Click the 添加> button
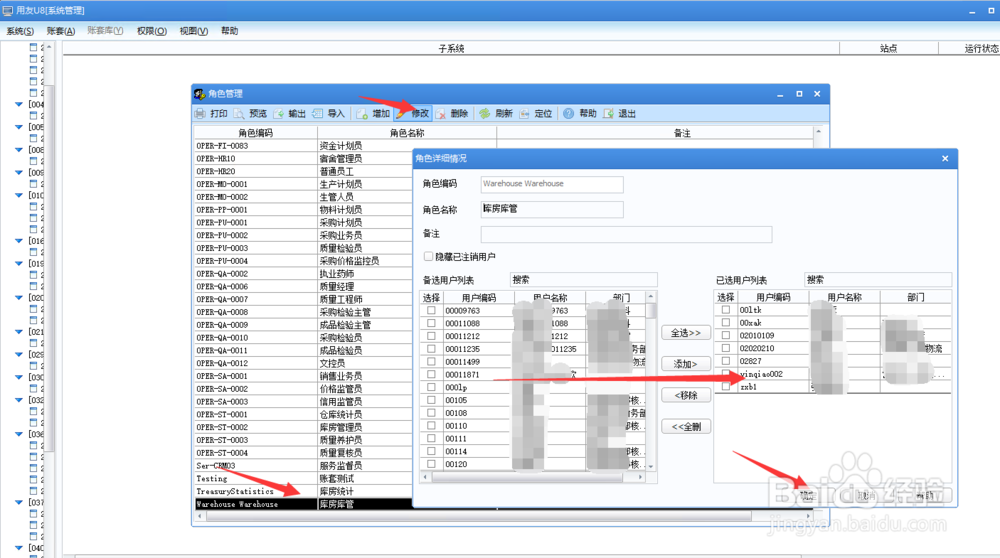 [686, 364]
